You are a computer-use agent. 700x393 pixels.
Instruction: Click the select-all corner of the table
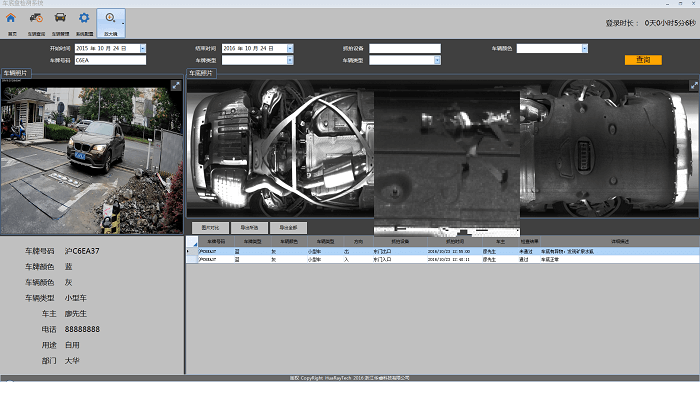coord(192,242)
